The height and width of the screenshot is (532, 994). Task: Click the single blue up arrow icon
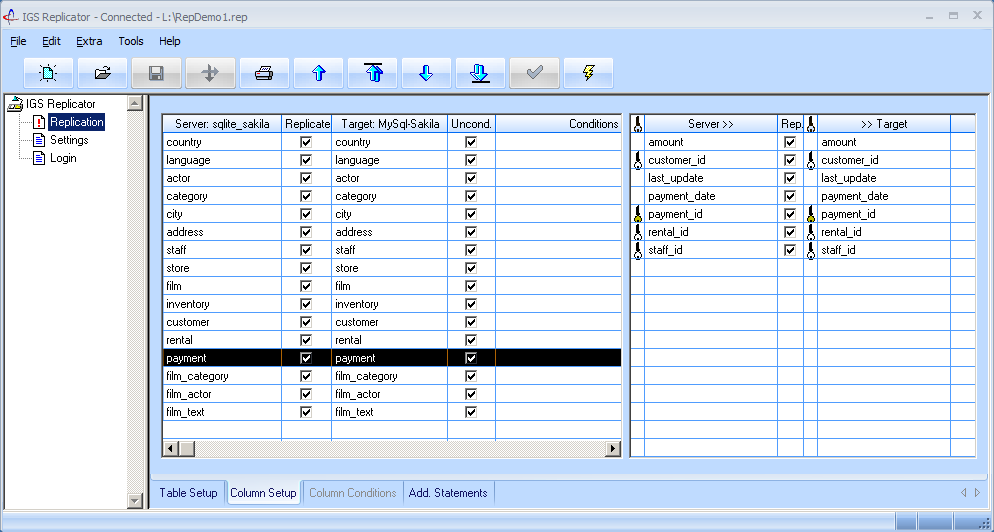(x=318, y=73)
